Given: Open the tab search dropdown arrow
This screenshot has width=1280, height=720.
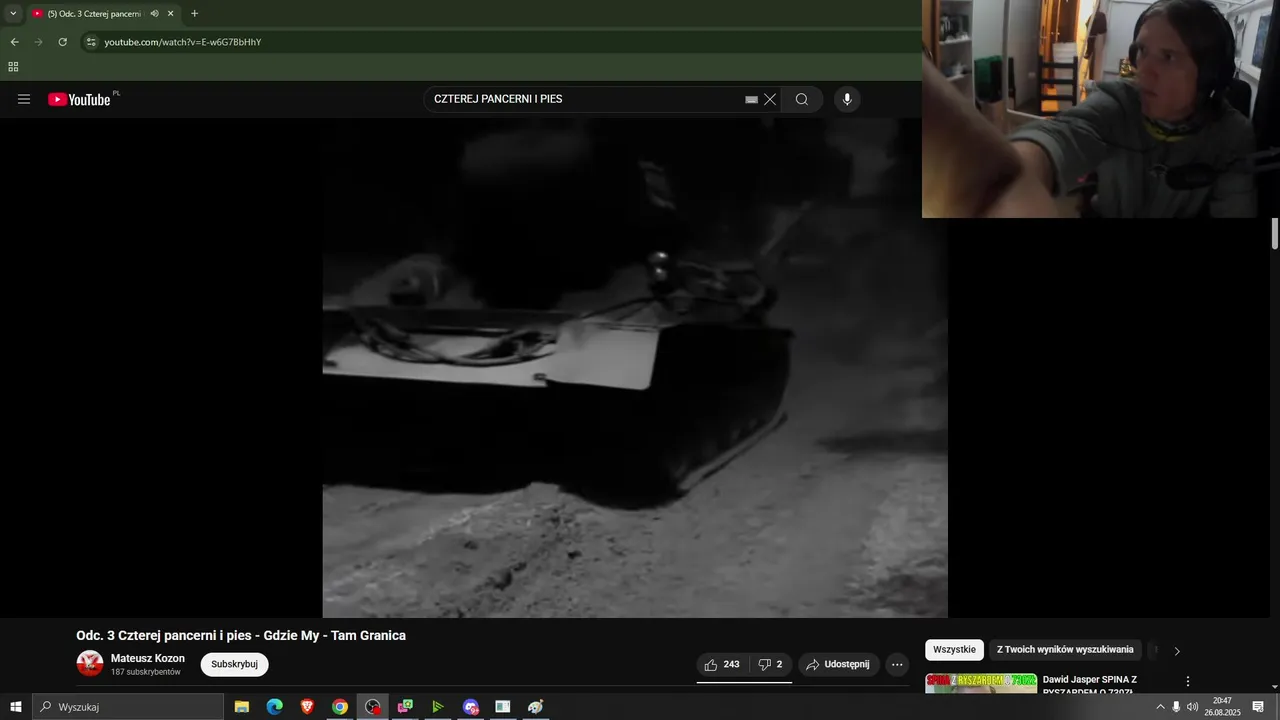Looking at the screenshot, I should click(13, 14).
